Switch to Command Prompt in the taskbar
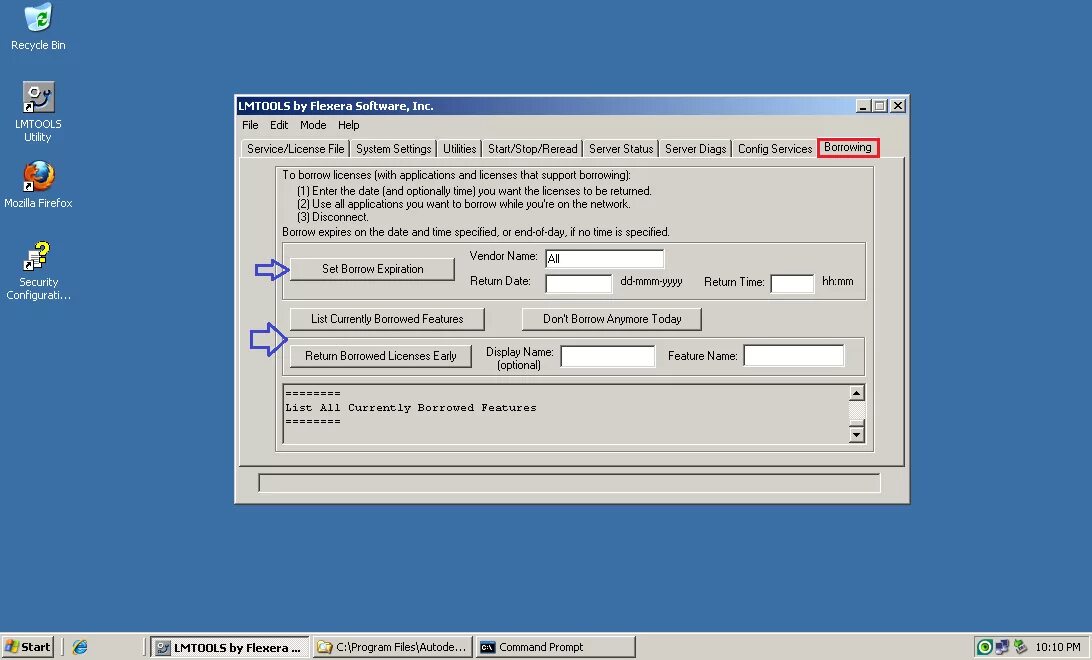The width and height of the screenshot is (1092, 660). coord(556,647)
